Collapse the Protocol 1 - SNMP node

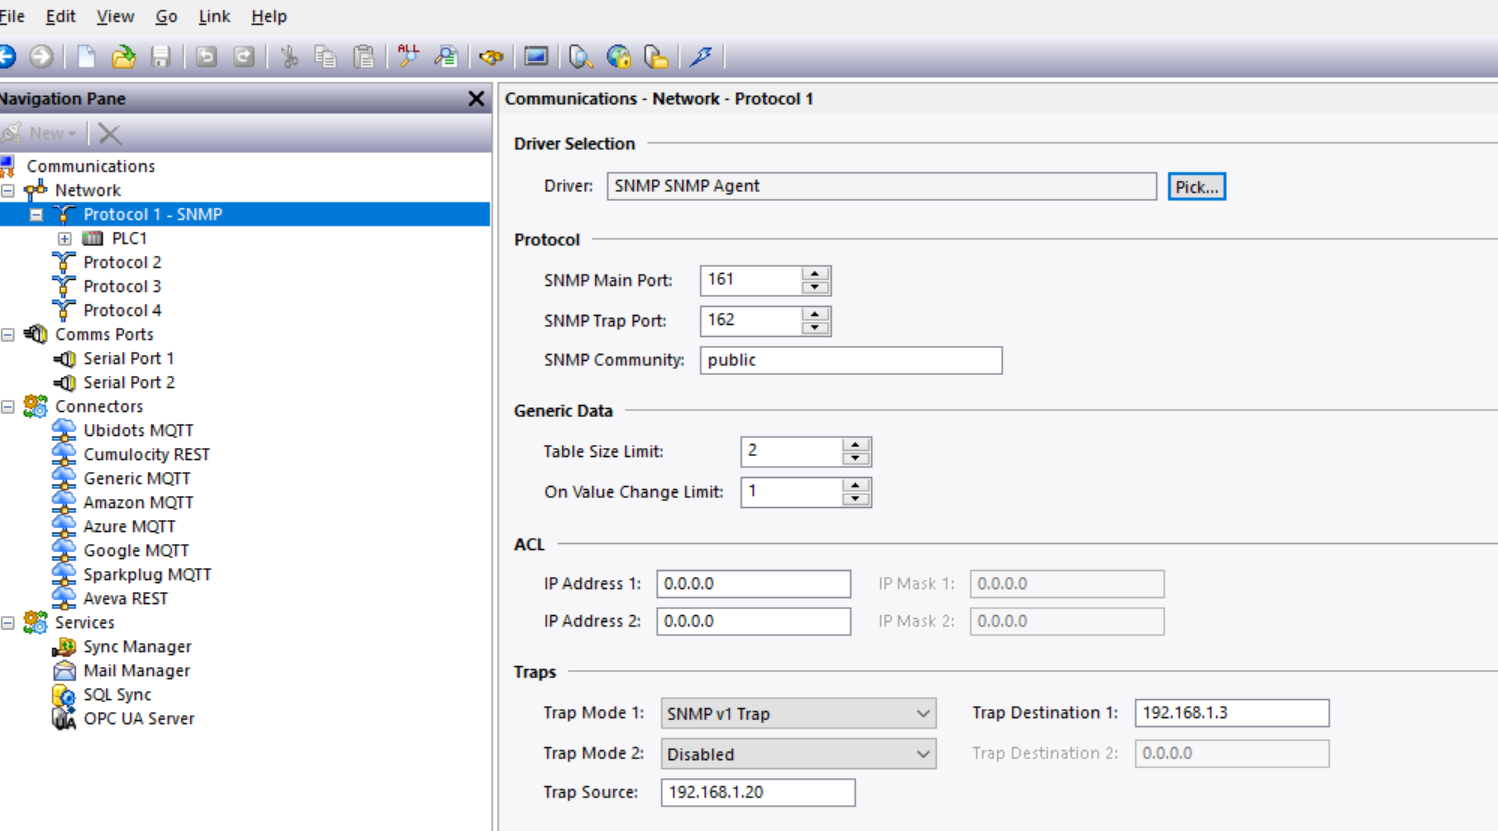tap(36, 214)
